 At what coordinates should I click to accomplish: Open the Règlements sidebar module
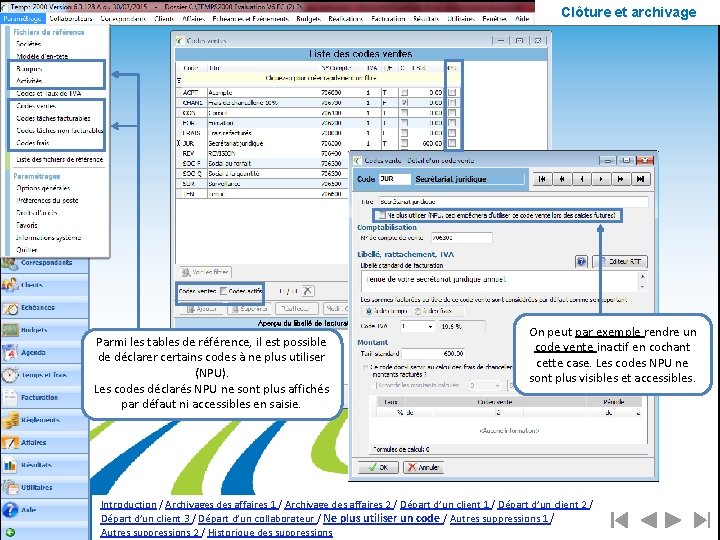pos(45,420)
